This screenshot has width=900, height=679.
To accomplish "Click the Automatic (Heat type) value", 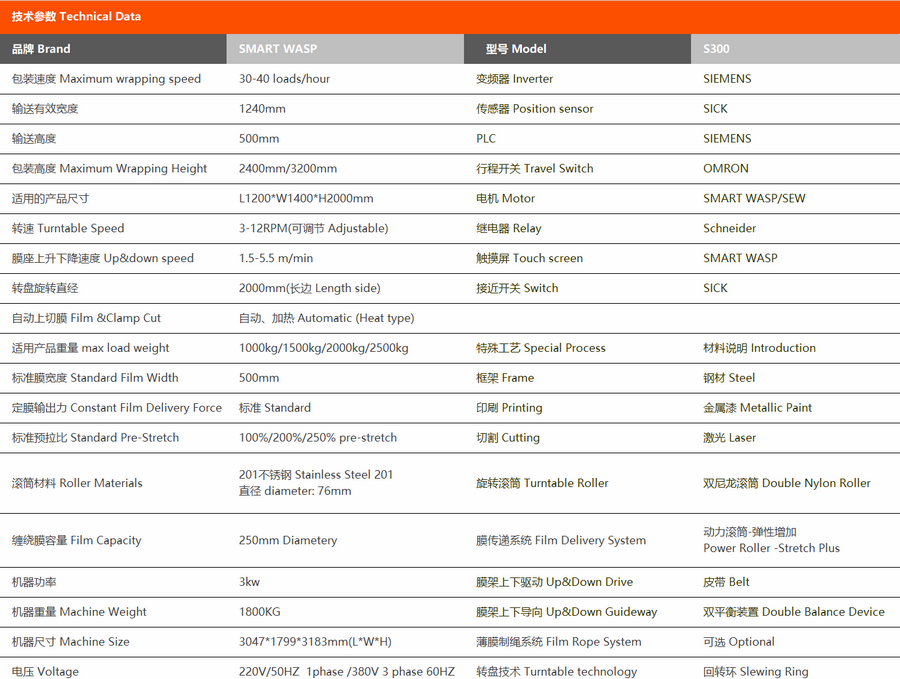I will (326, 318).
